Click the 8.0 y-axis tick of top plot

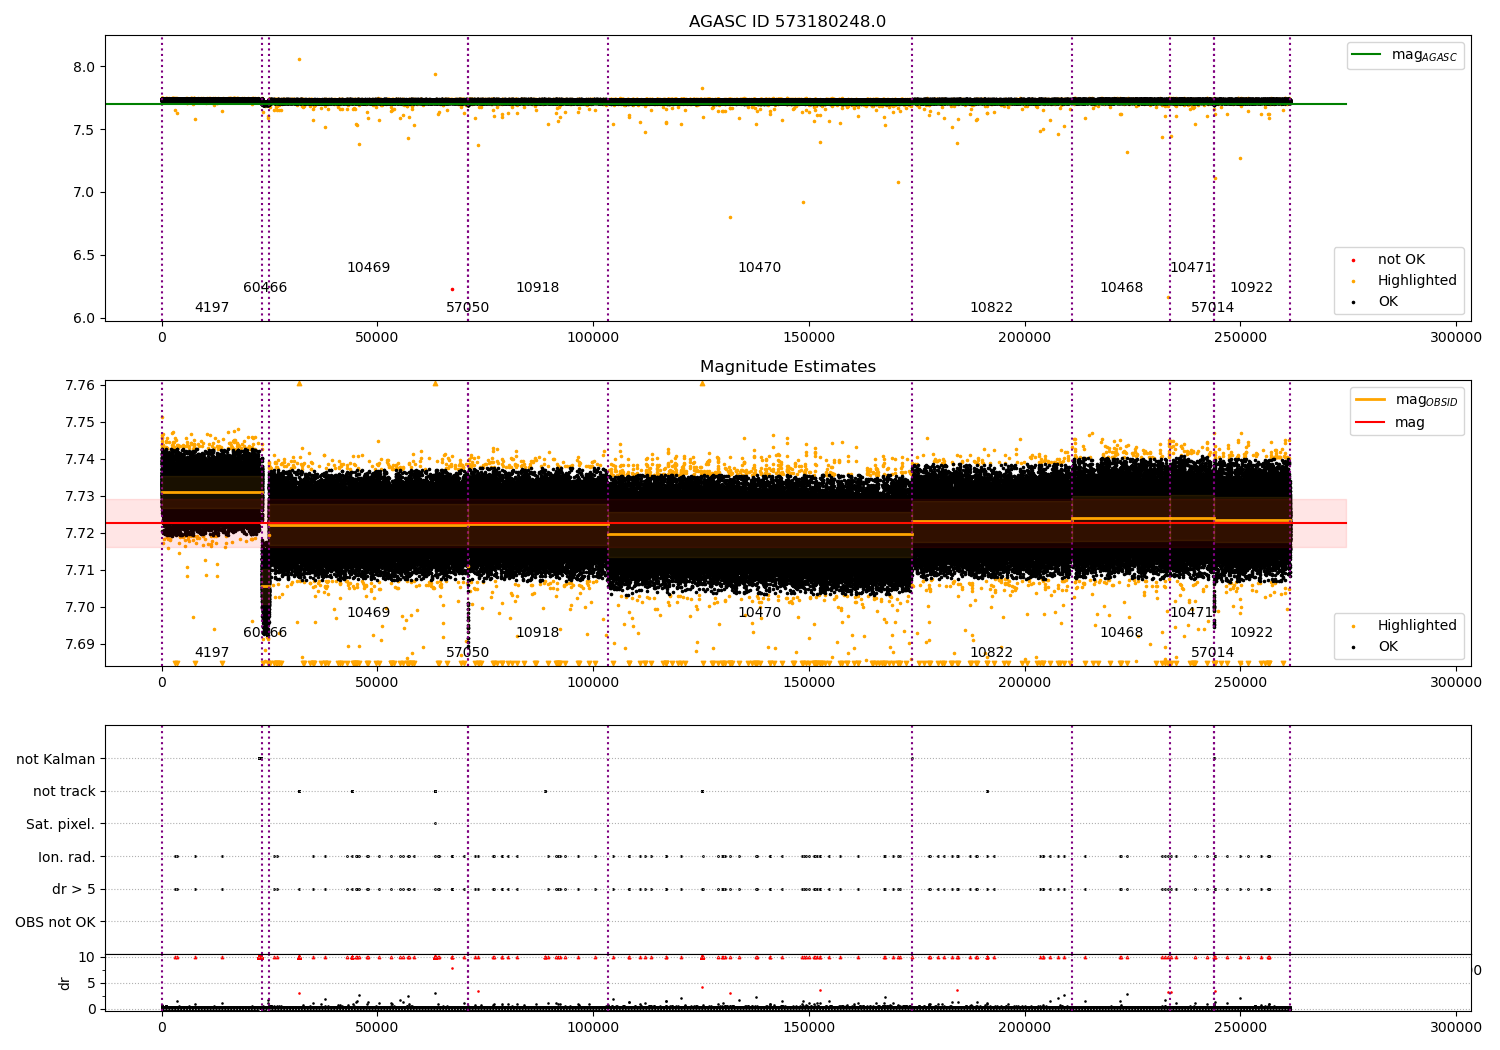[x=83, y=67]
